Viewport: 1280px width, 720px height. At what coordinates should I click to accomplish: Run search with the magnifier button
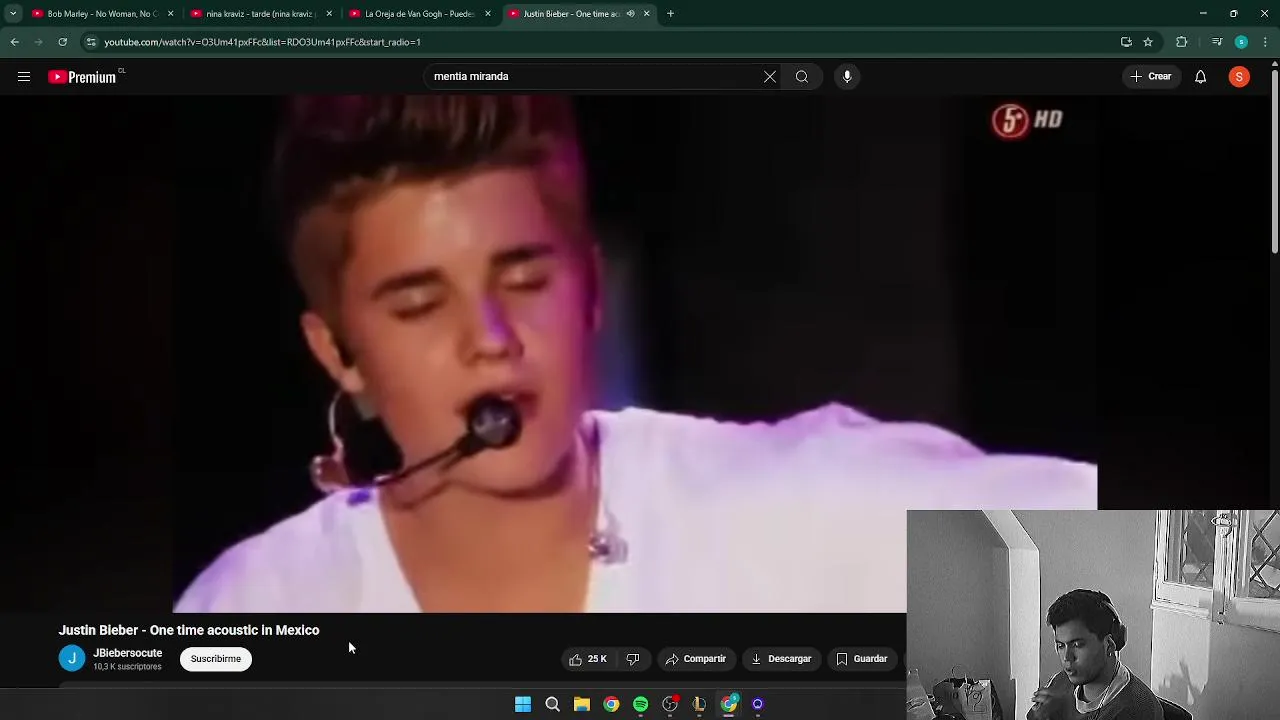(x=802, y=77)
